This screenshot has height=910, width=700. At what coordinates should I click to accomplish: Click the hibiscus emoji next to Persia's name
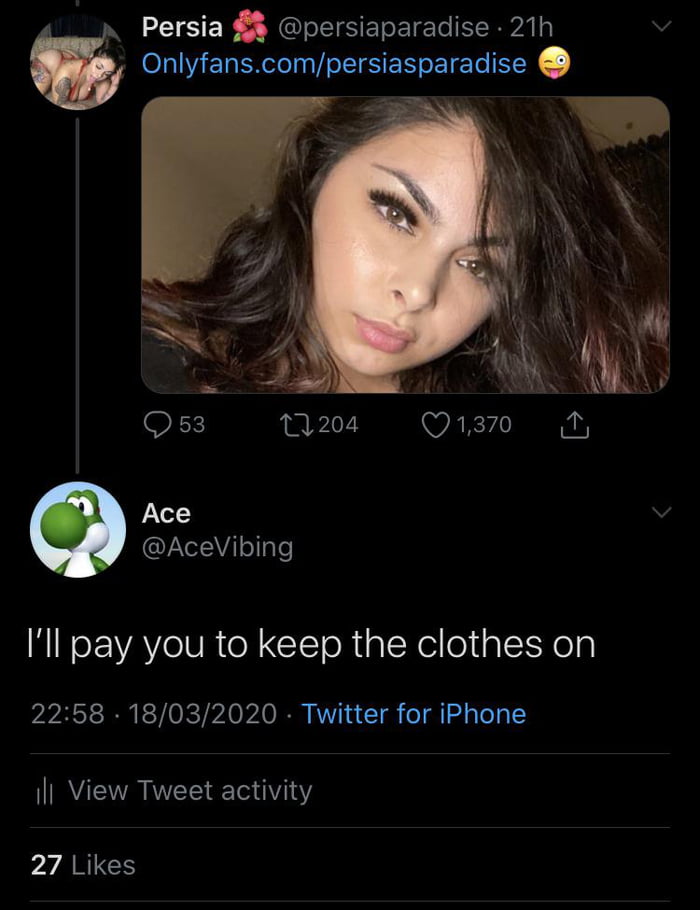point(245,27)
